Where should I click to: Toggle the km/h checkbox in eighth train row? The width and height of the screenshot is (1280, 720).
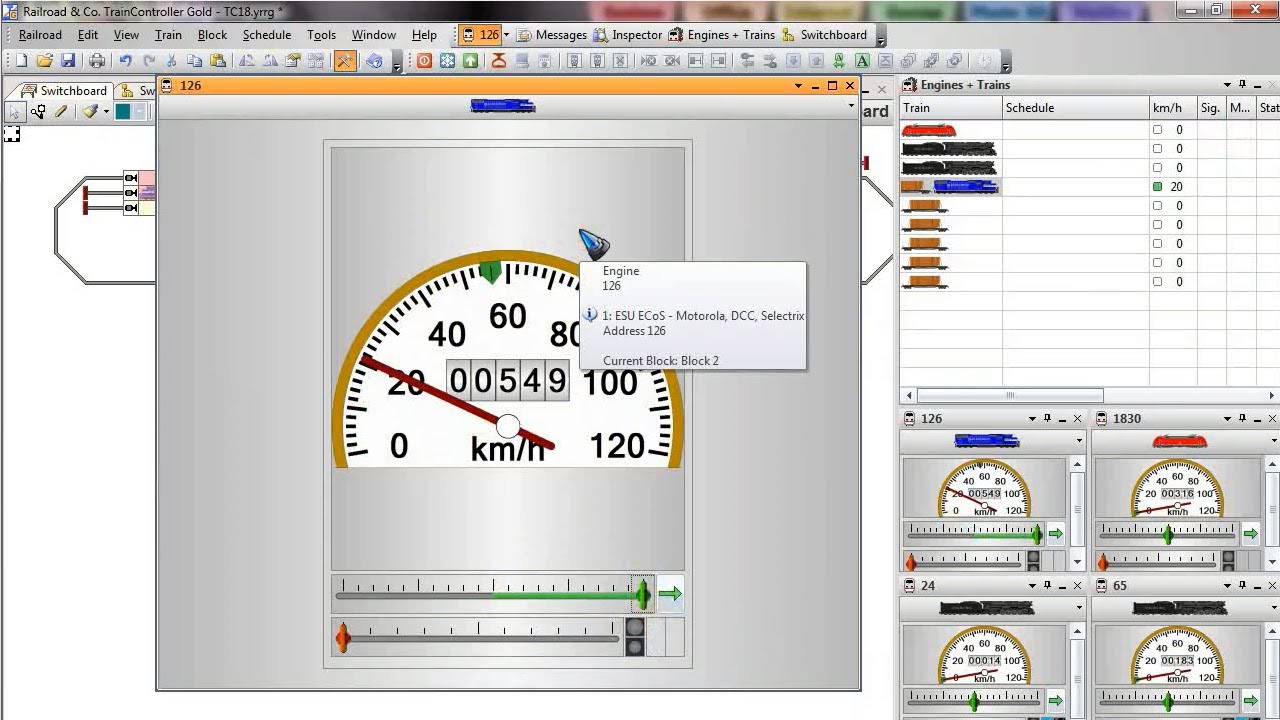pos(1158,263)
